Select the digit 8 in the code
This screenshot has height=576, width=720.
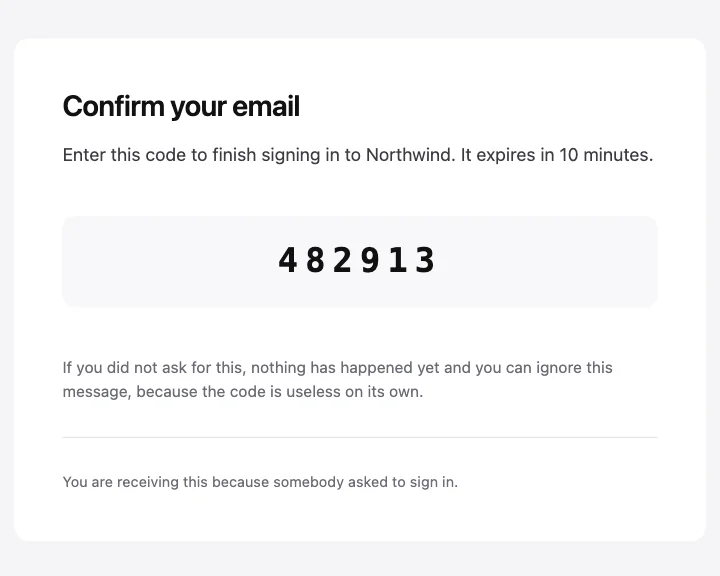point(315,260)
